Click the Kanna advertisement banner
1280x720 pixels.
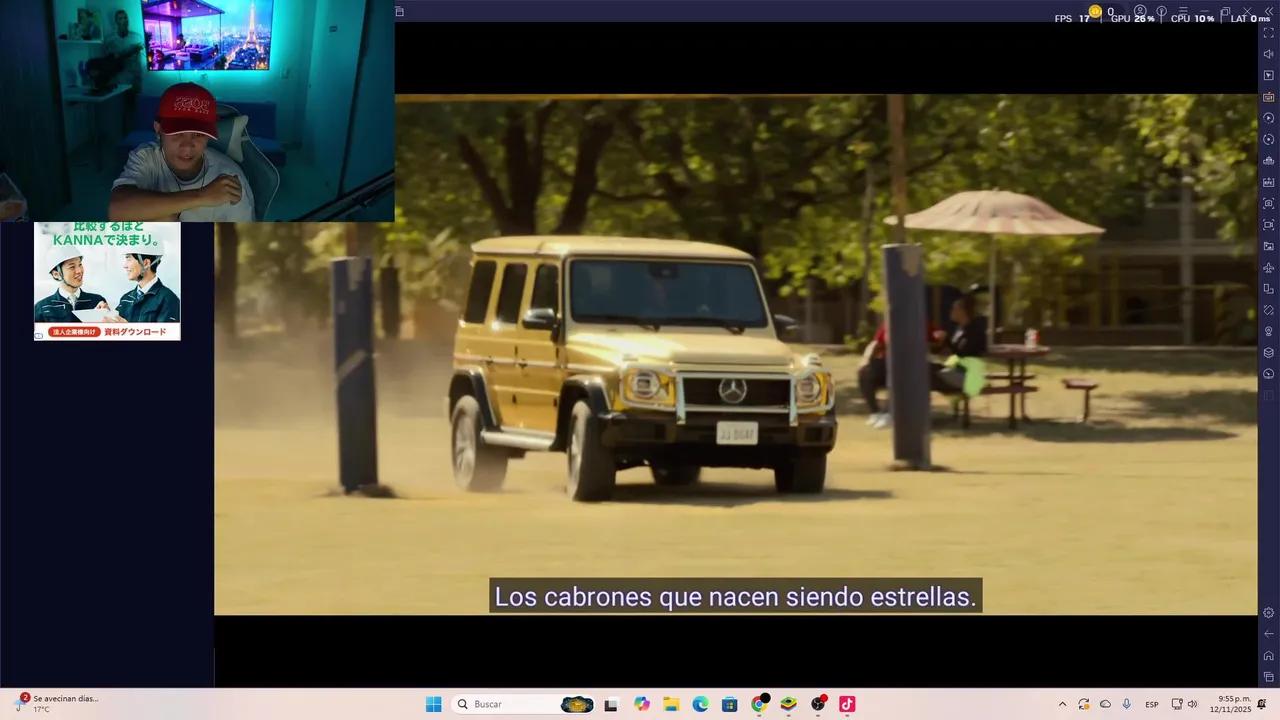(107, 281)
